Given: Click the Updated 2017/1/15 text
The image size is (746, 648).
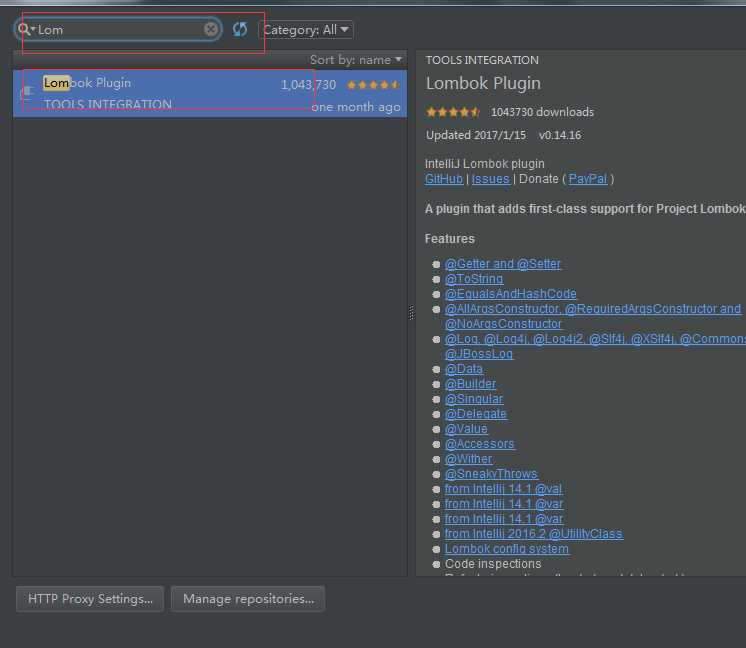Looking at the screenshot, I should click(476, 135).
